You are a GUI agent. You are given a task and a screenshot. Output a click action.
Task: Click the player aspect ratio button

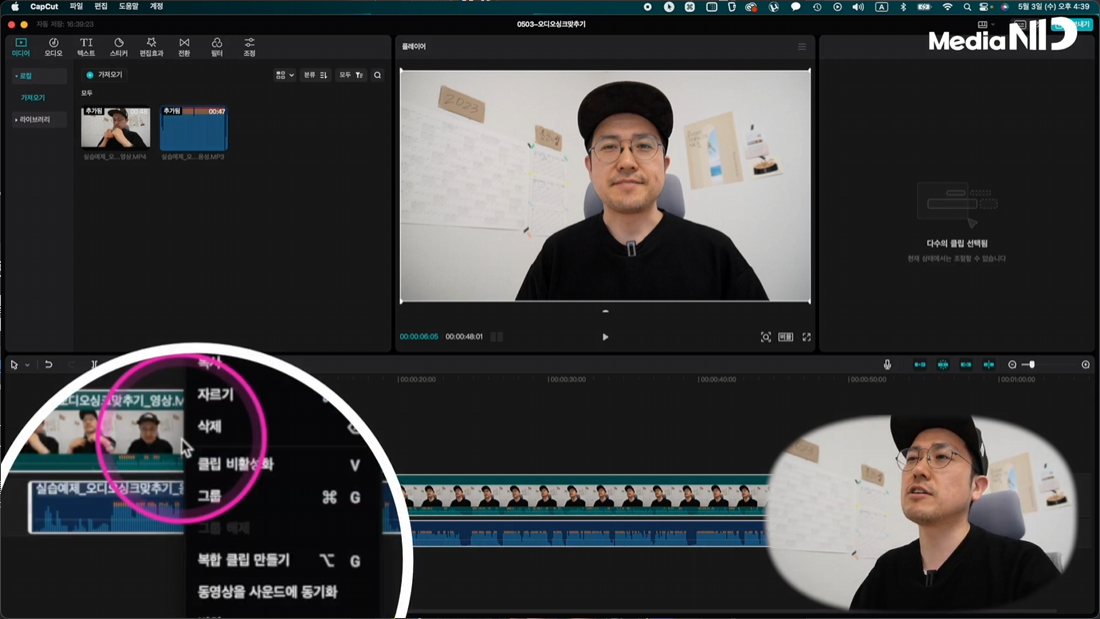[786, 337]
